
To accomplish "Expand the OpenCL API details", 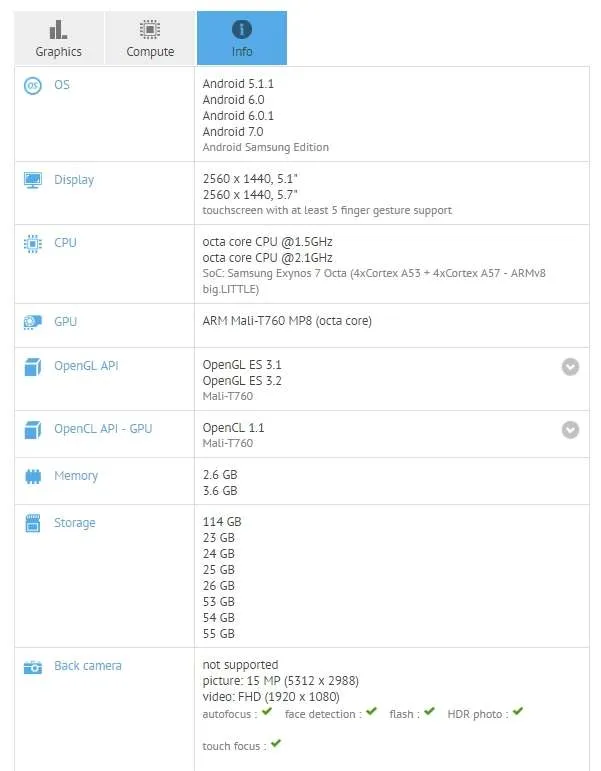I will [570, 430].
